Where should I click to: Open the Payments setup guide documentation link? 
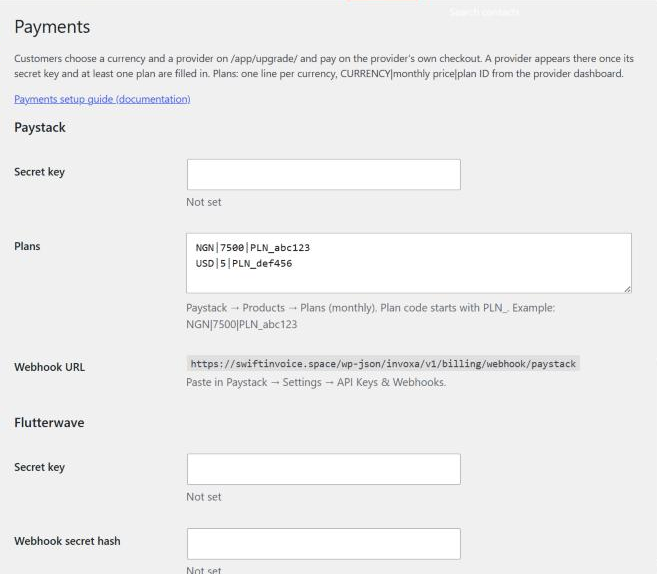point(102,99)
